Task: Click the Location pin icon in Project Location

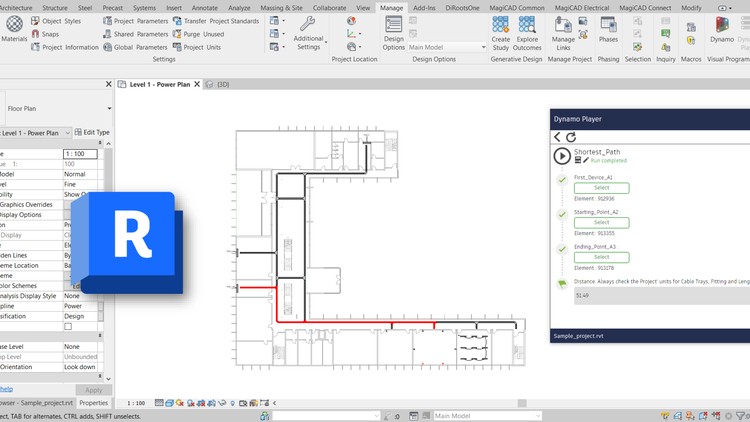Action: [x=351, y=21]
